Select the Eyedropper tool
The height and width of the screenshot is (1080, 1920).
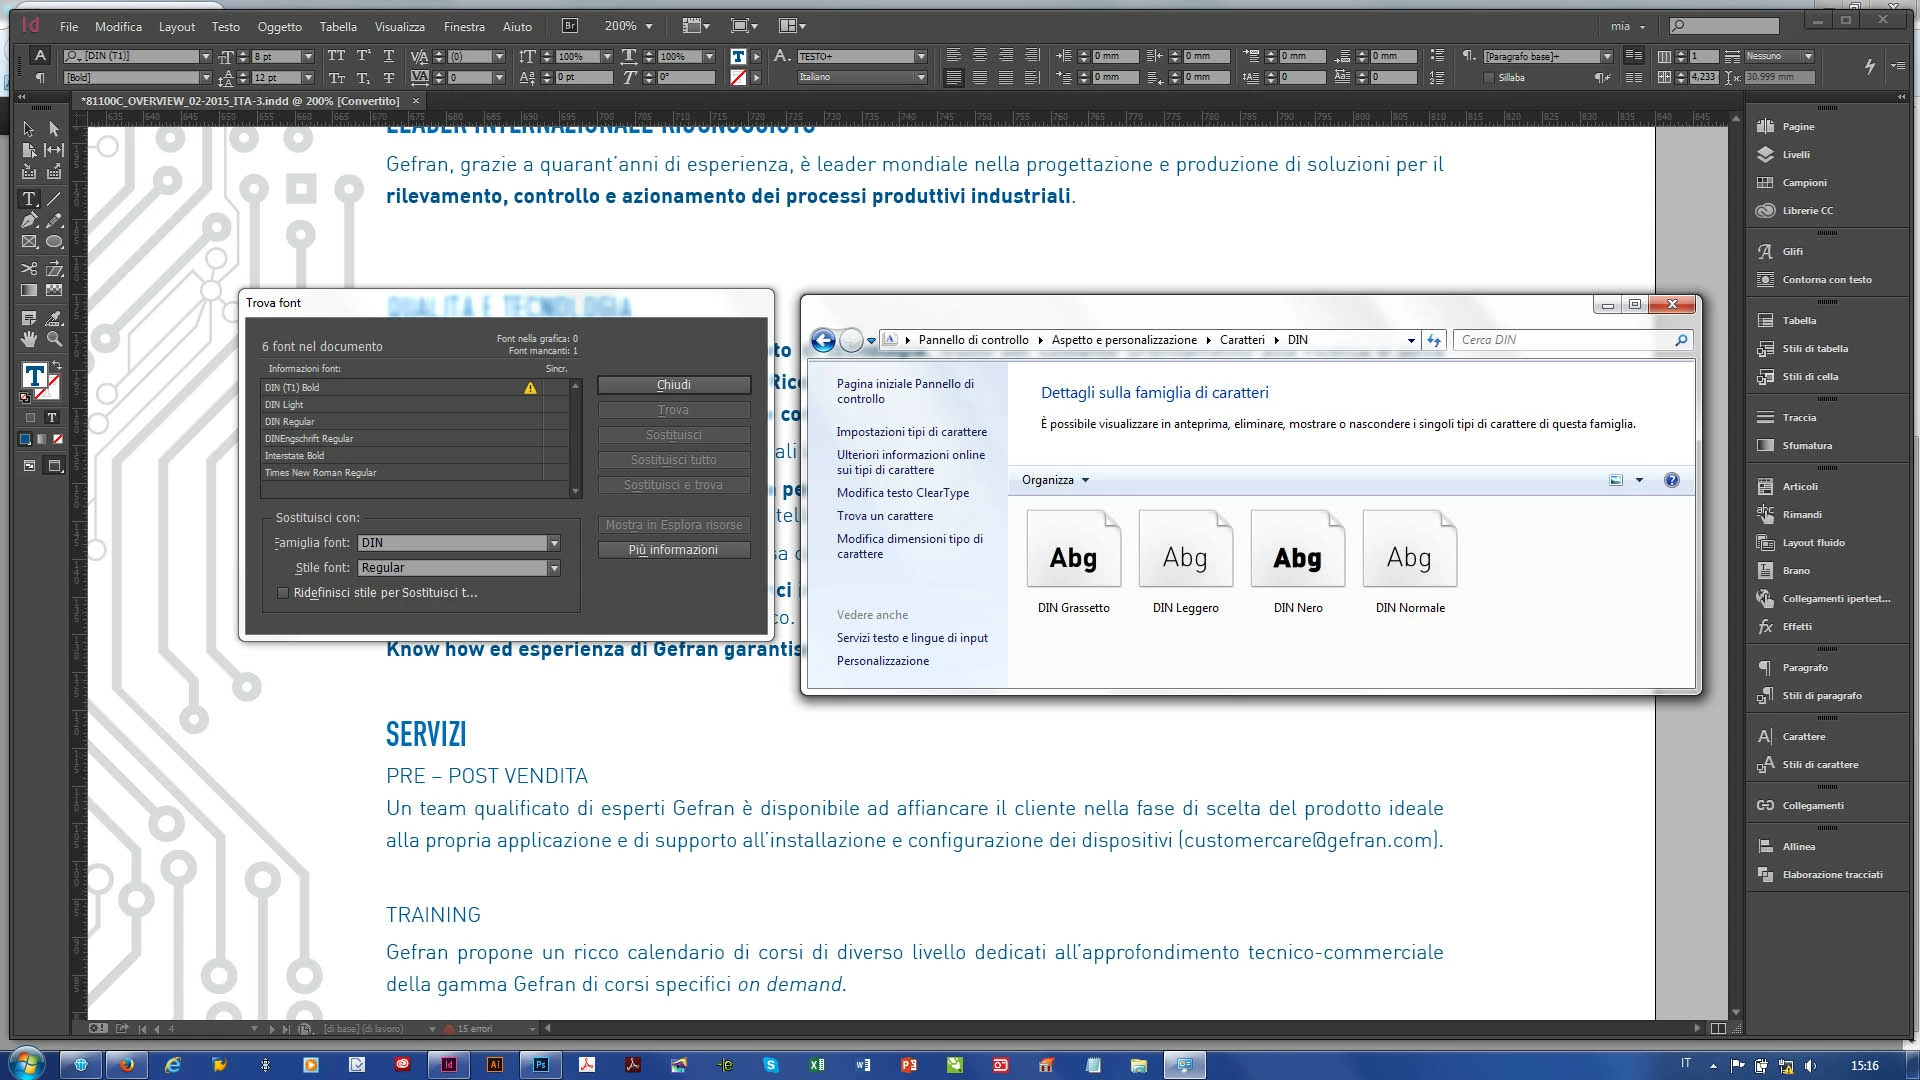54,318
